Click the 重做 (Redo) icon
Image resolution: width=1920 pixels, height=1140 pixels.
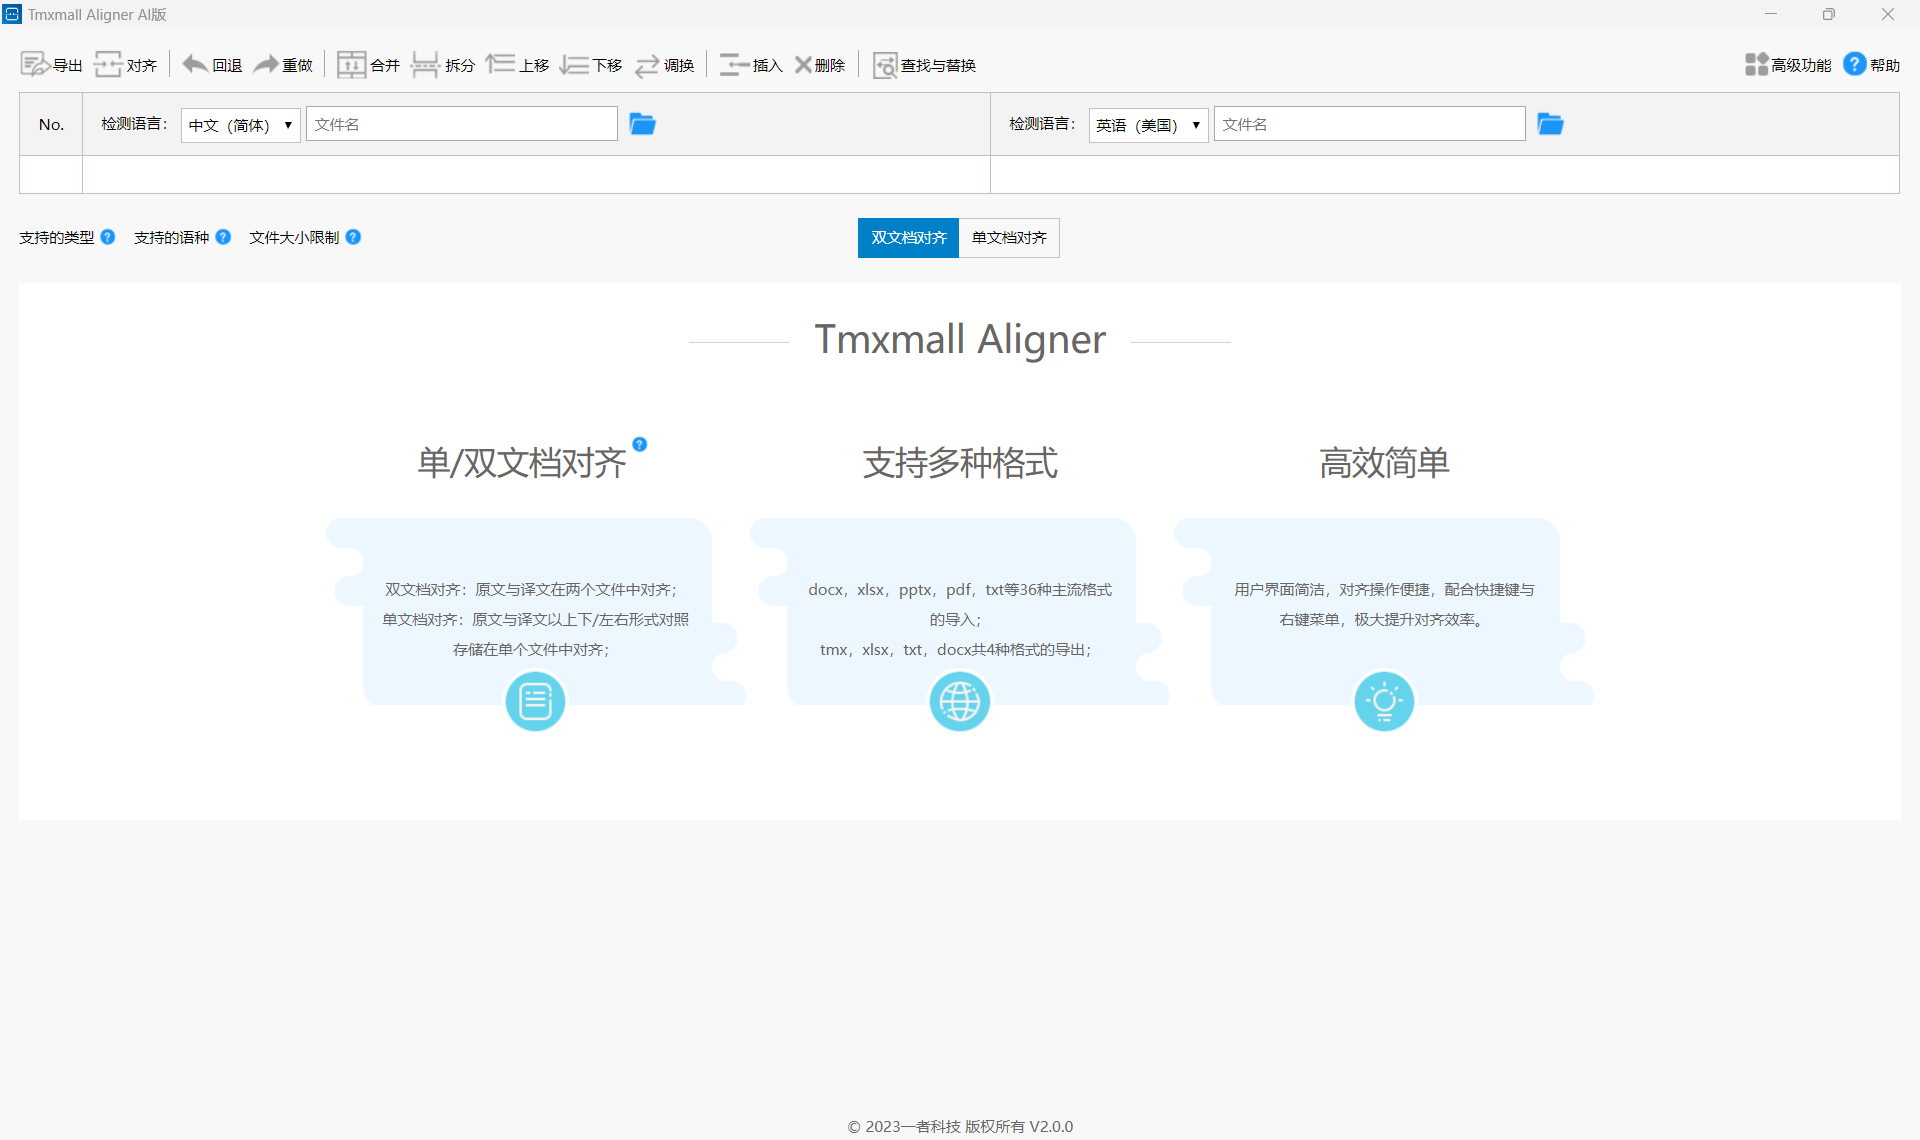pyautogui.click(x=284, y=64)
